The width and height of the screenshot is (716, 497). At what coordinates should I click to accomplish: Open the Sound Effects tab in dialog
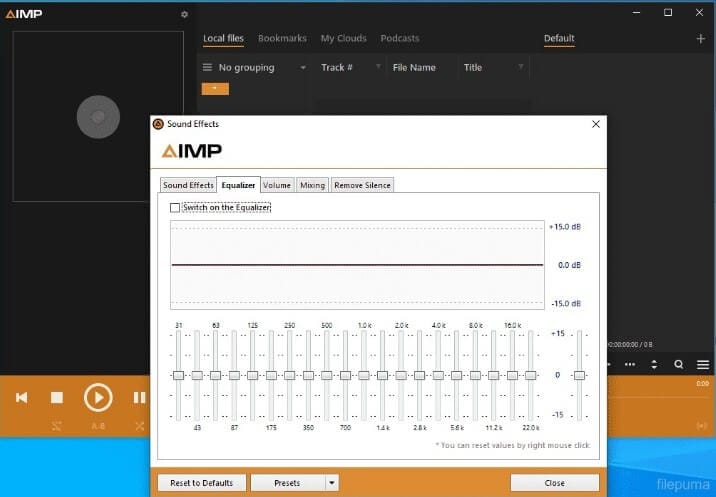point(188,185)
